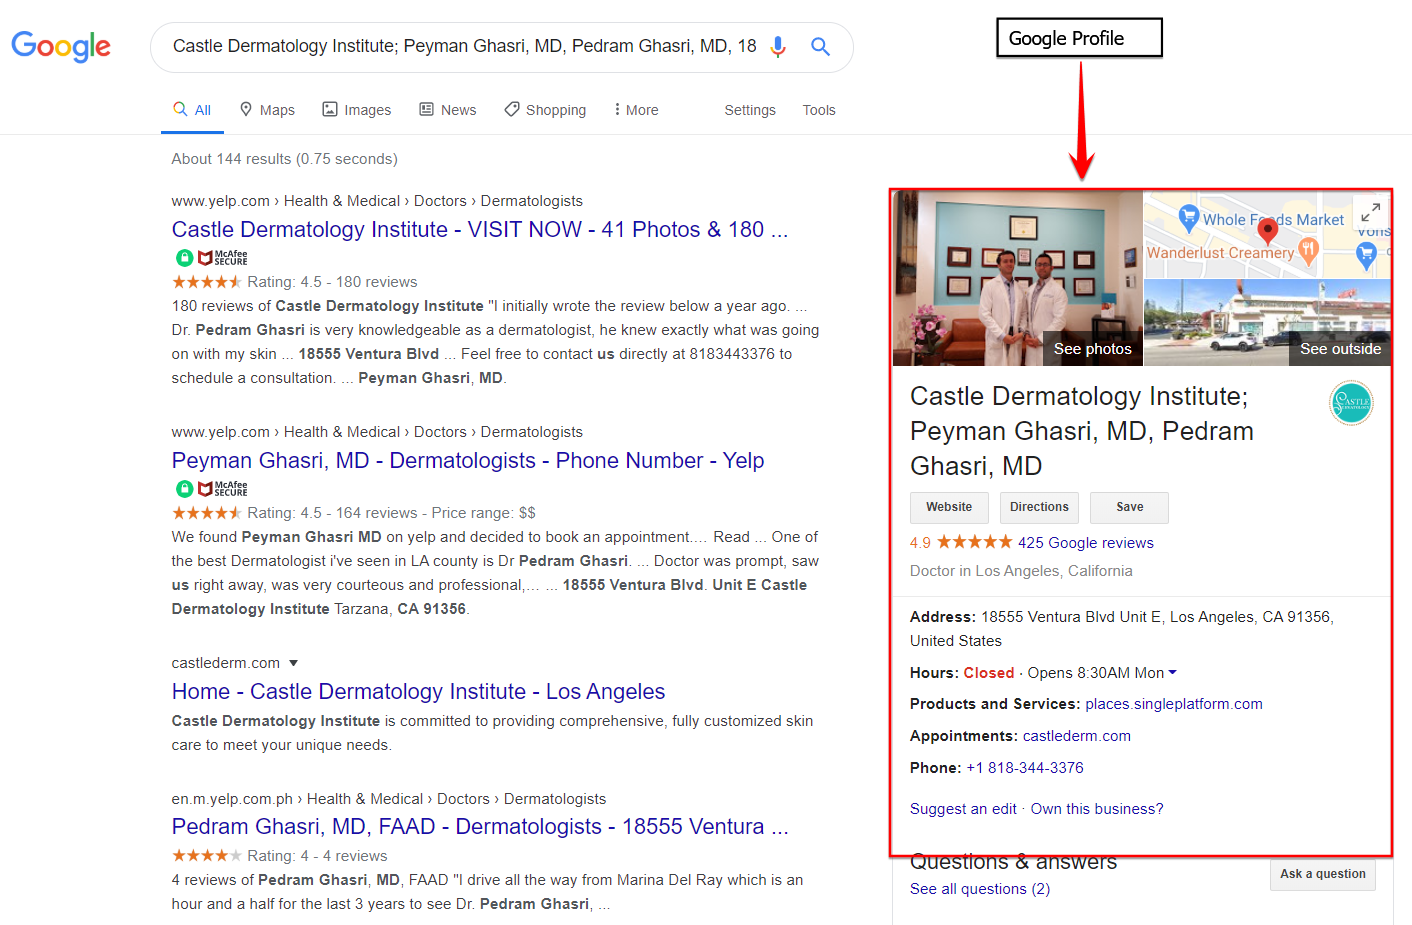Click Castle Dermatology round logo icon
The height and width of the screenshot is (925, 1412).
click(x=1351, y=403)
